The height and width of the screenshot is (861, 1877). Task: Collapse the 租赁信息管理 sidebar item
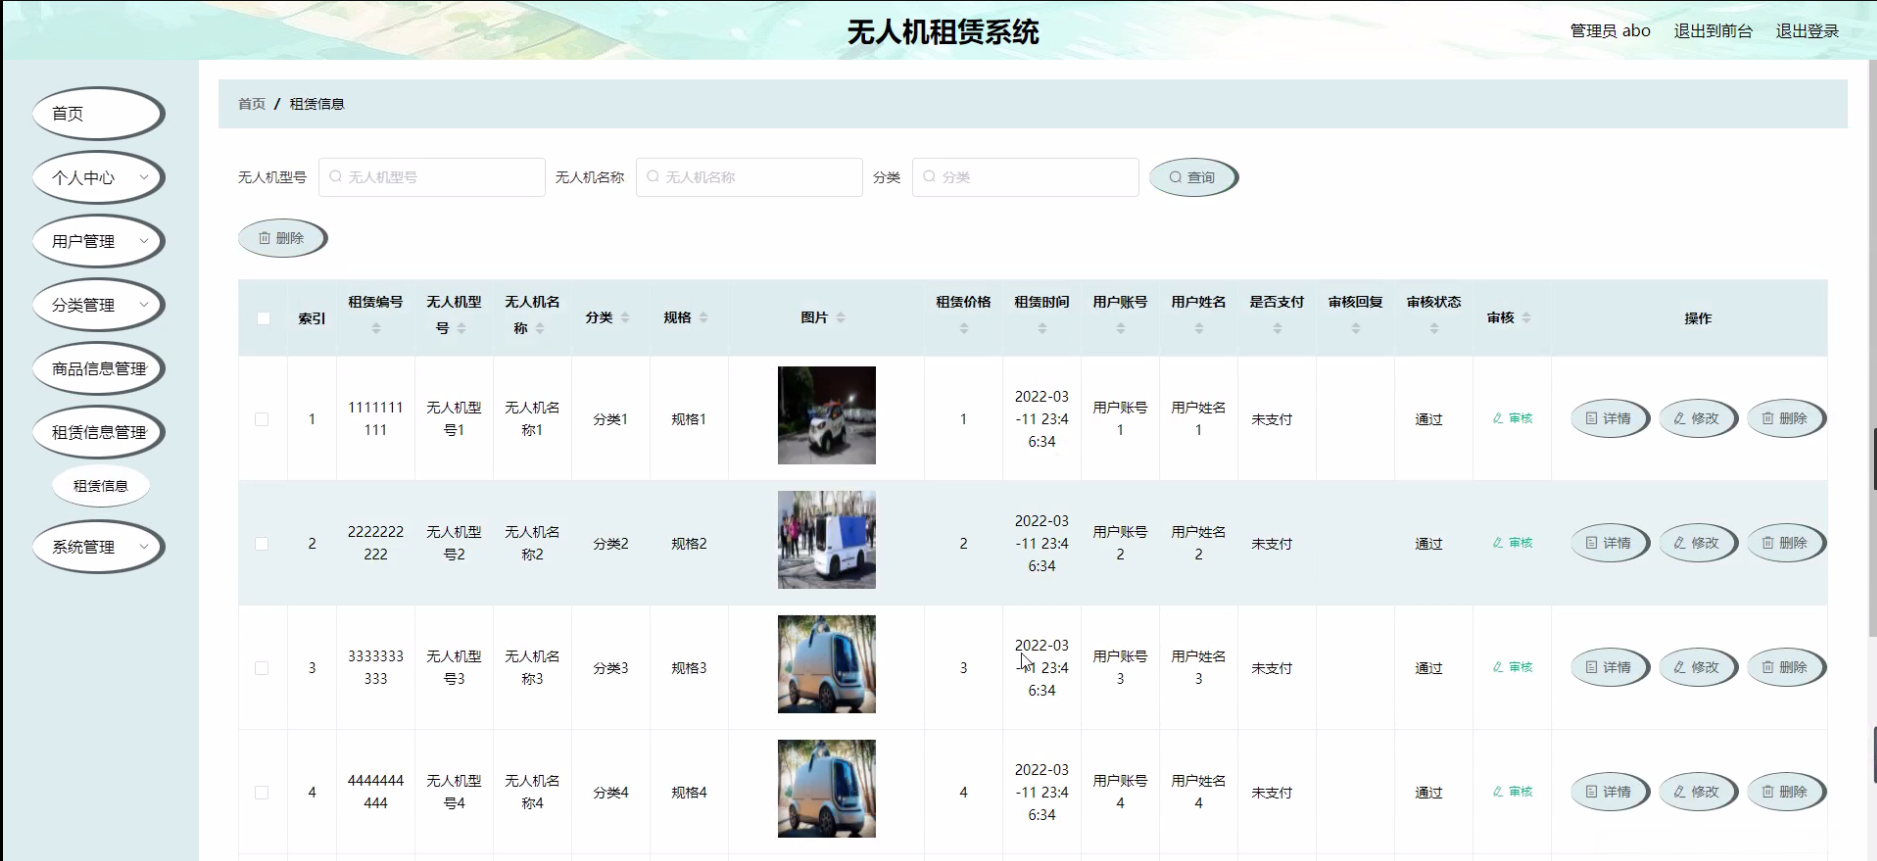tap(98, 432)
